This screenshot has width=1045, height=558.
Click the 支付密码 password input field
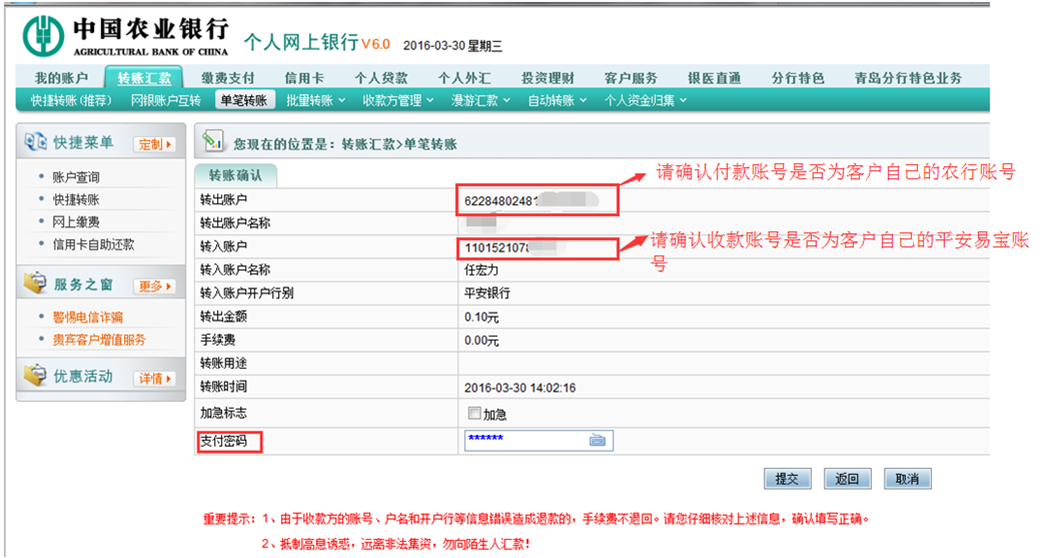(538, 440)
